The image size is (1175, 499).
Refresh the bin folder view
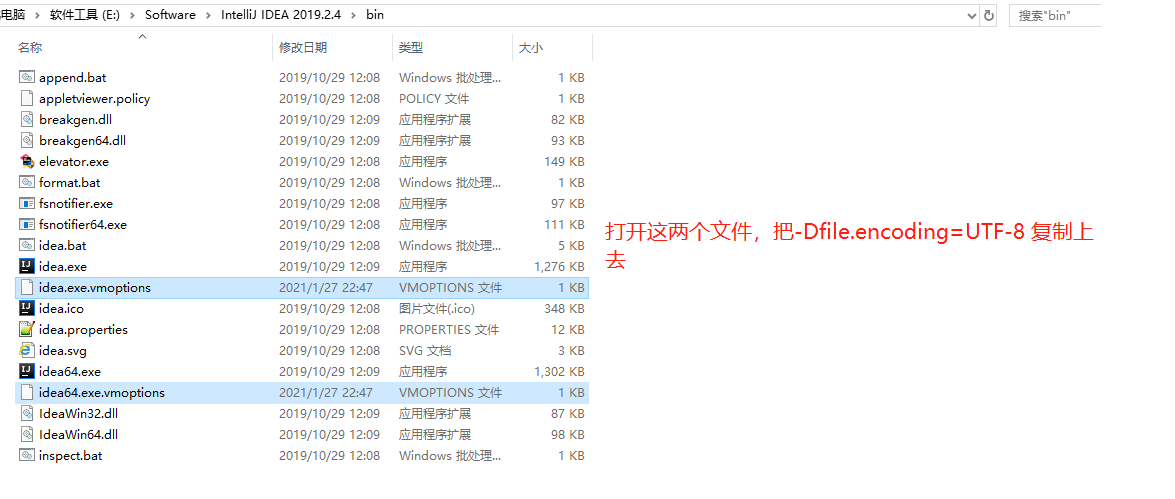click(989, 15)
